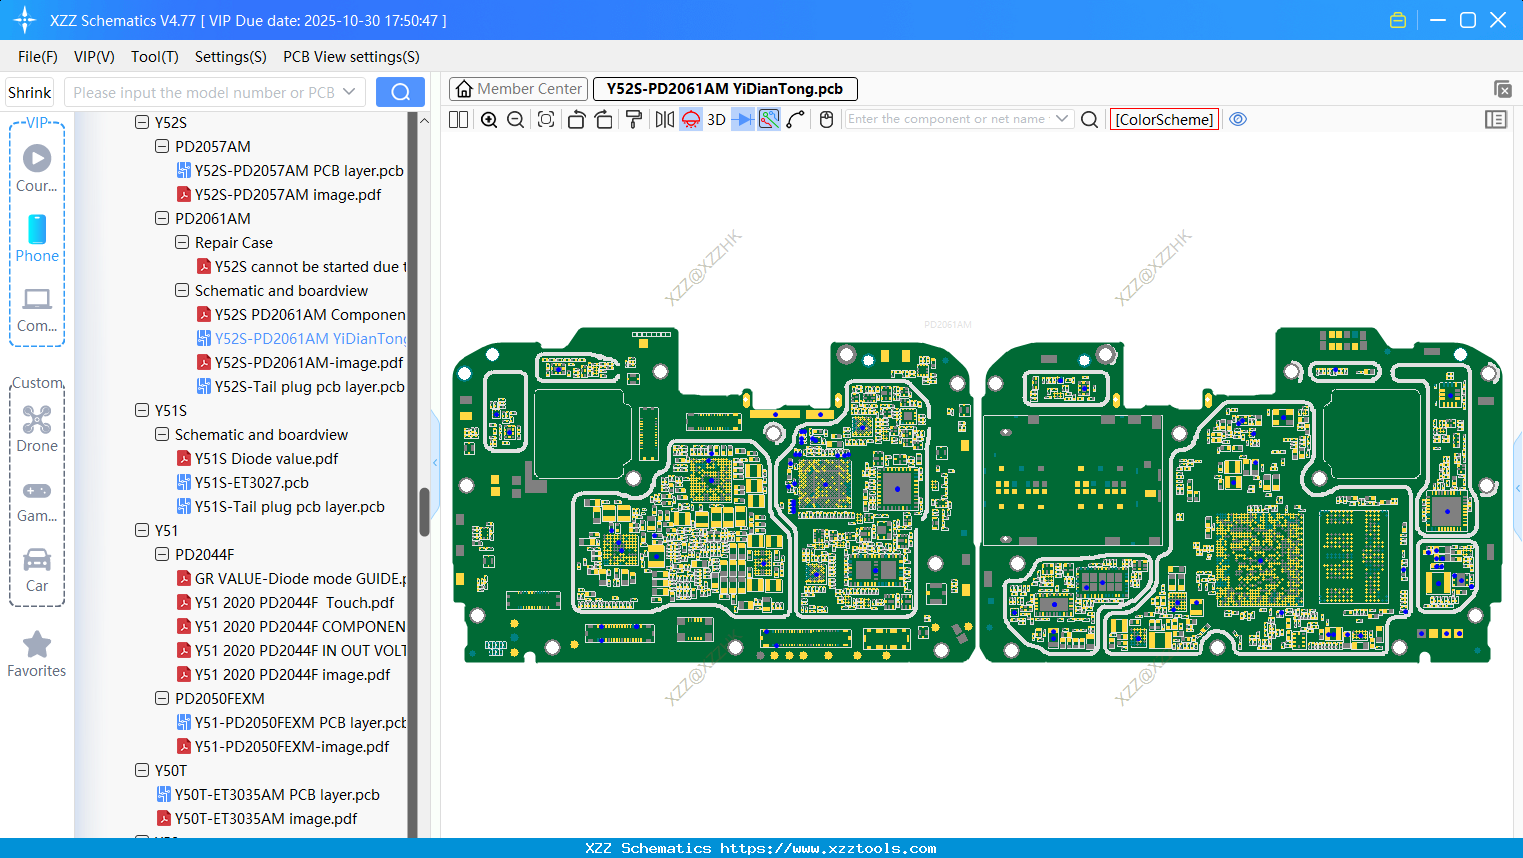
Task: Click the zoom in magnifier icon
Action: [489, 120]
